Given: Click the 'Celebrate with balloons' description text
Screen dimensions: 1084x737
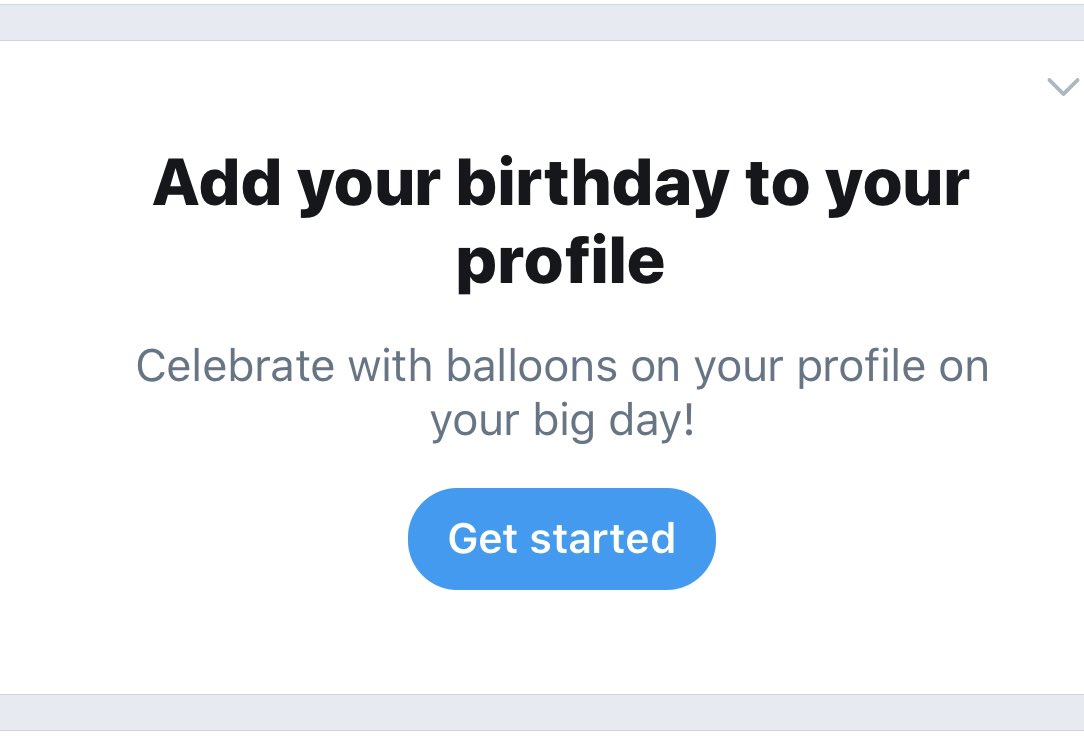Looking at the screenshot, I should click(562, 393).
